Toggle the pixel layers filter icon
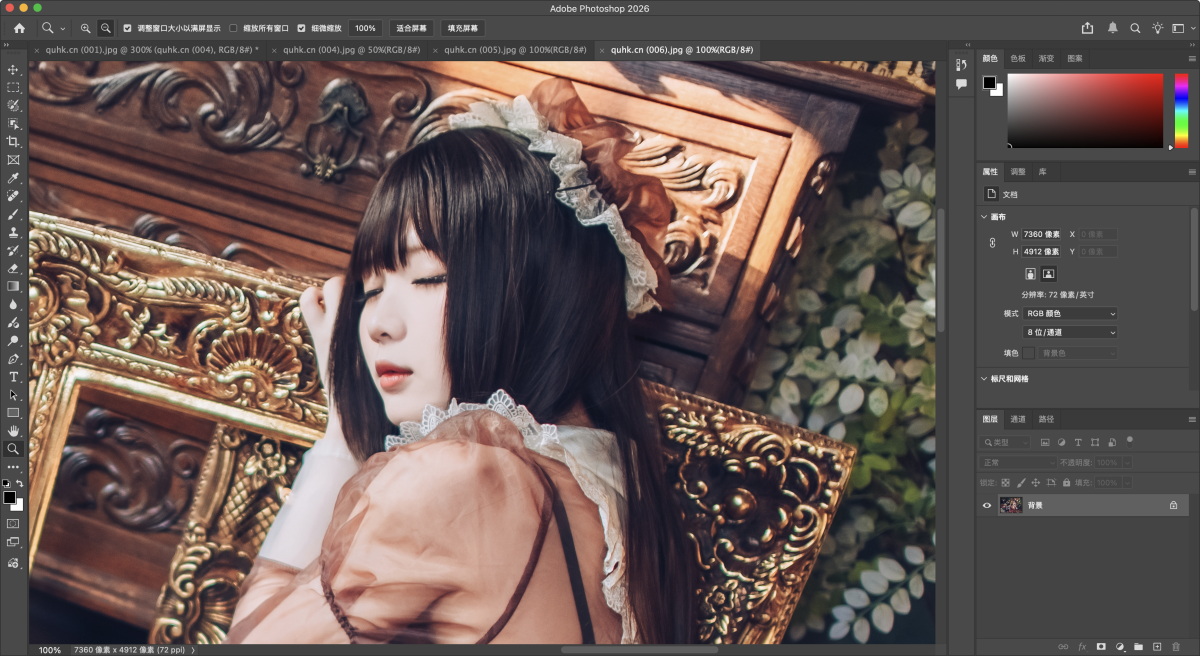This screenshot has height=656, width=1200. point(1045,442)
